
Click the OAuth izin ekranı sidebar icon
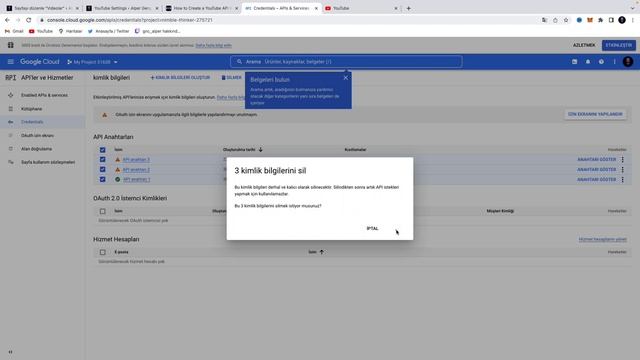click(11, 136)
